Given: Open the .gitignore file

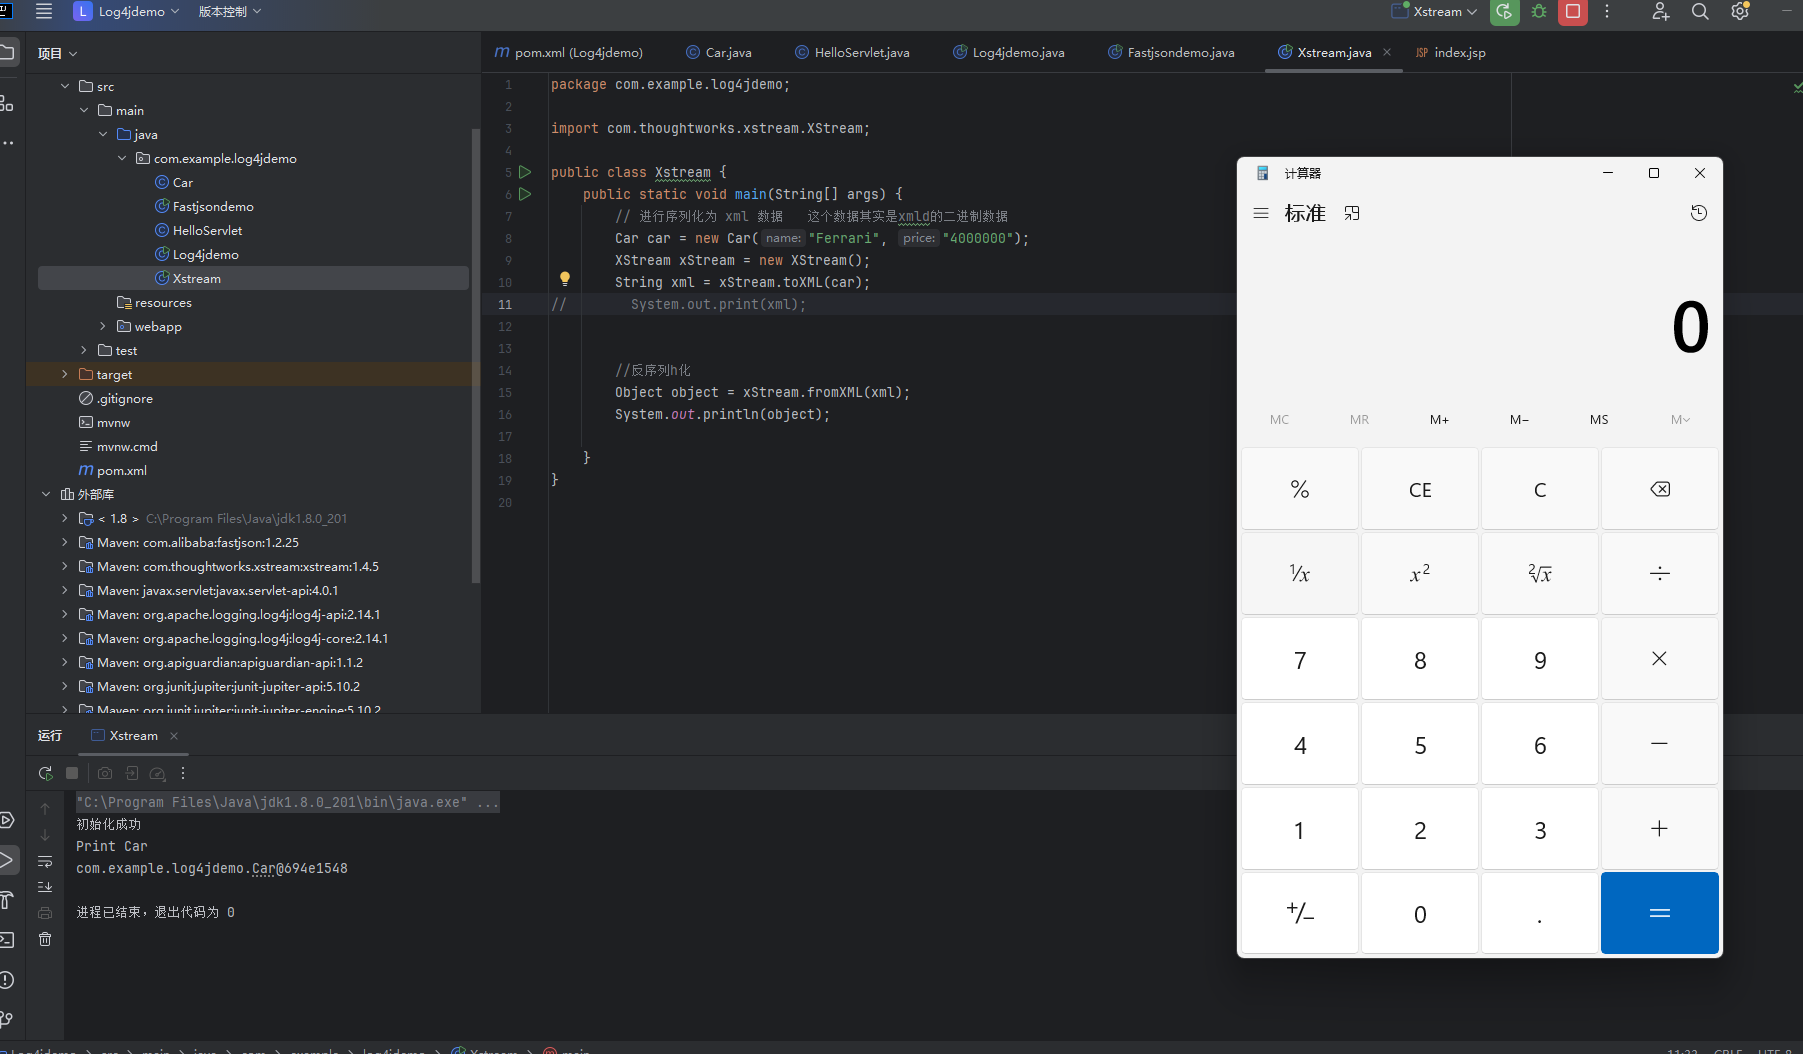Looking at the screenshot, I should pyautogui.click(x=125, y=398).
